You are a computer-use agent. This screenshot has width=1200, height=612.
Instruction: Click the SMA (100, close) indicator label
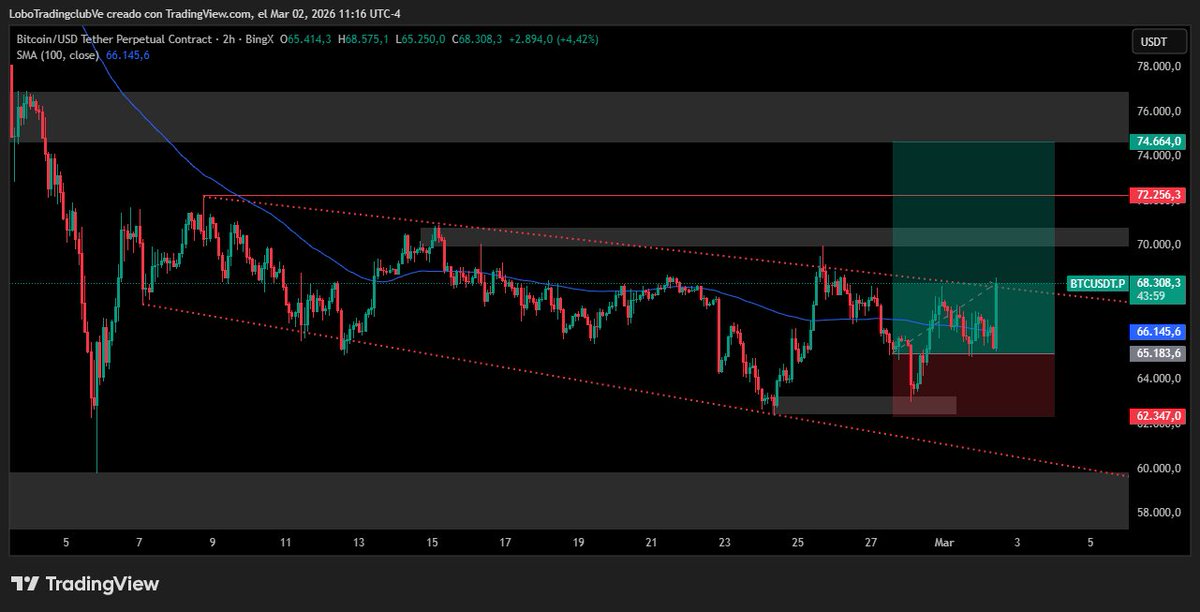coord(58,55)
